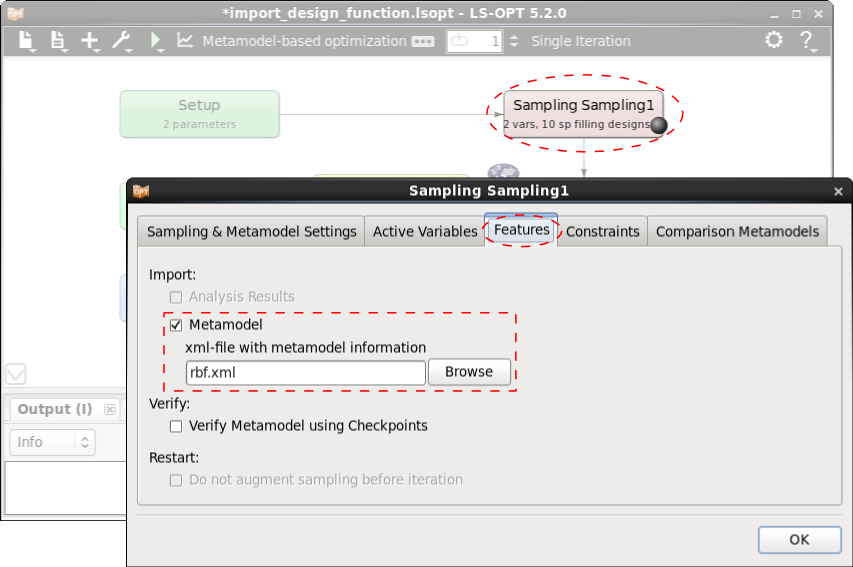This screenshot has width=853, height=567.
Task: Switch to the Constraints tab
Action: 602,231
